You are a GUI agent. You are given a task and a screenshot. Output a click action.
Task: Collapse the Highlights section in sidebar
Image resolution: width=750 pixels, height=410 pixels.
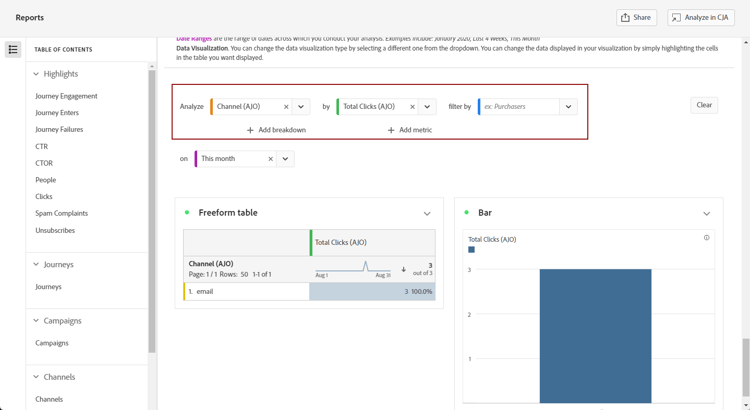(36, 74)
